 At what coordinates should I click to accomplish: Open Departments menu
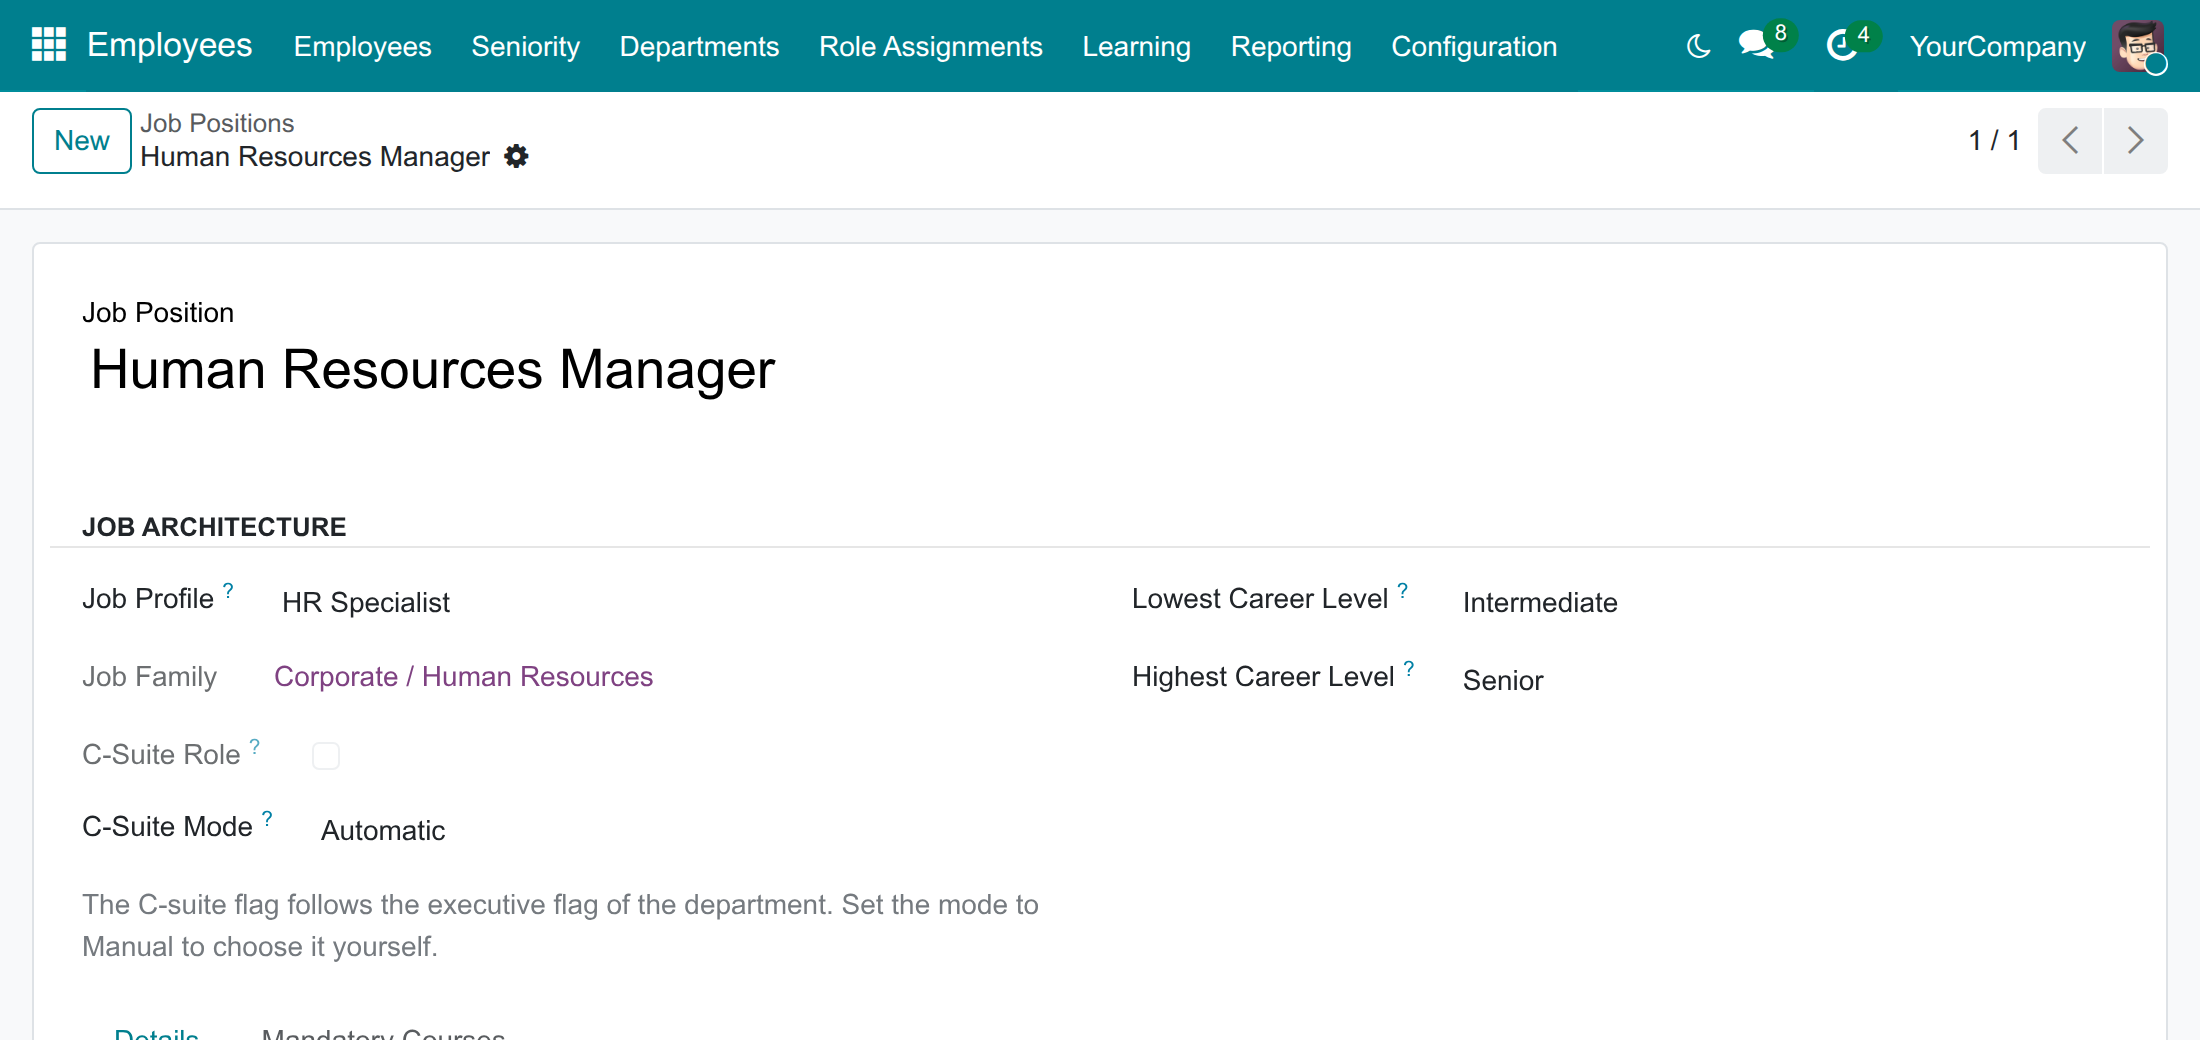pyautogui.click(x=699, y=46)
